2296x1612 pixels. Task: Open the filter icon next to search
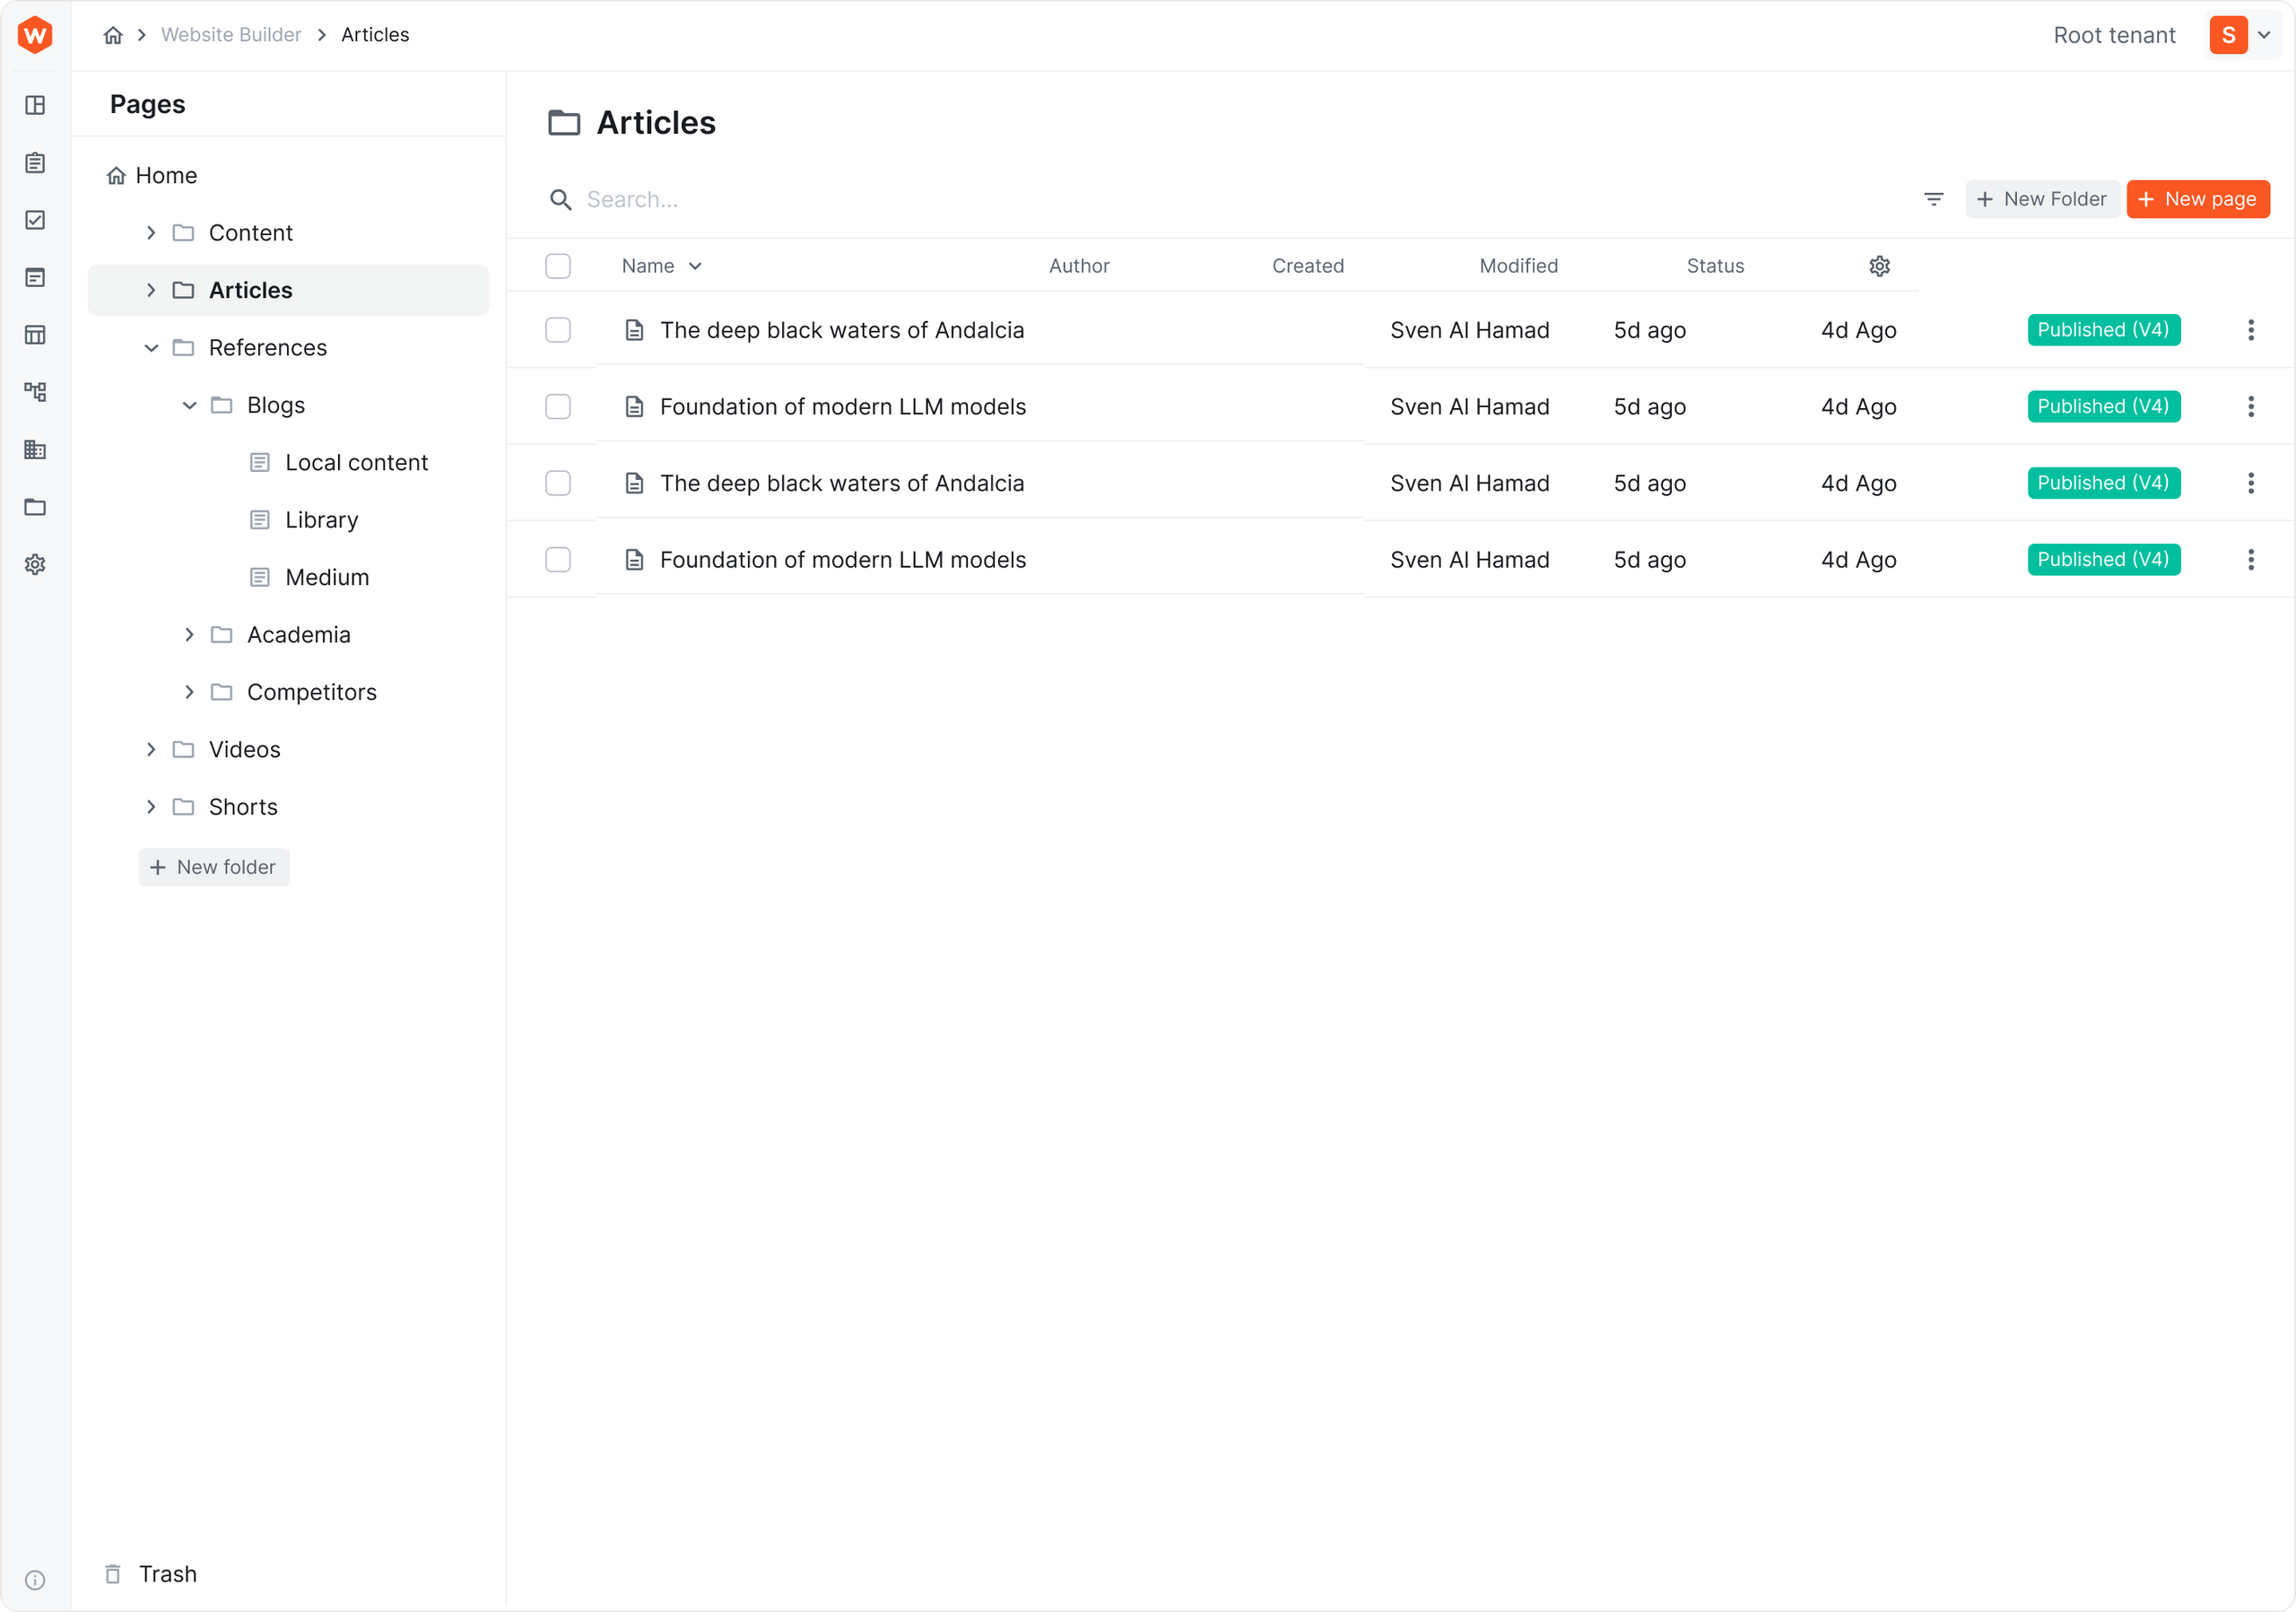pos(1933,199)
